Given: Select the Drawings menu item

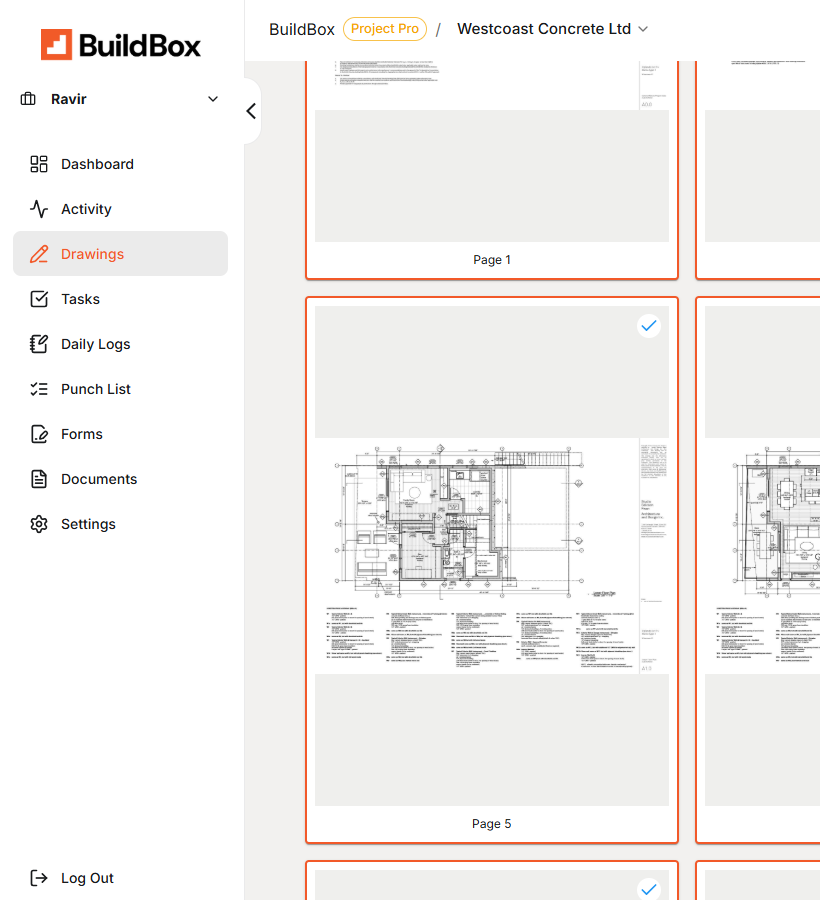Looking at the screenshot, I should pos(121,254).
